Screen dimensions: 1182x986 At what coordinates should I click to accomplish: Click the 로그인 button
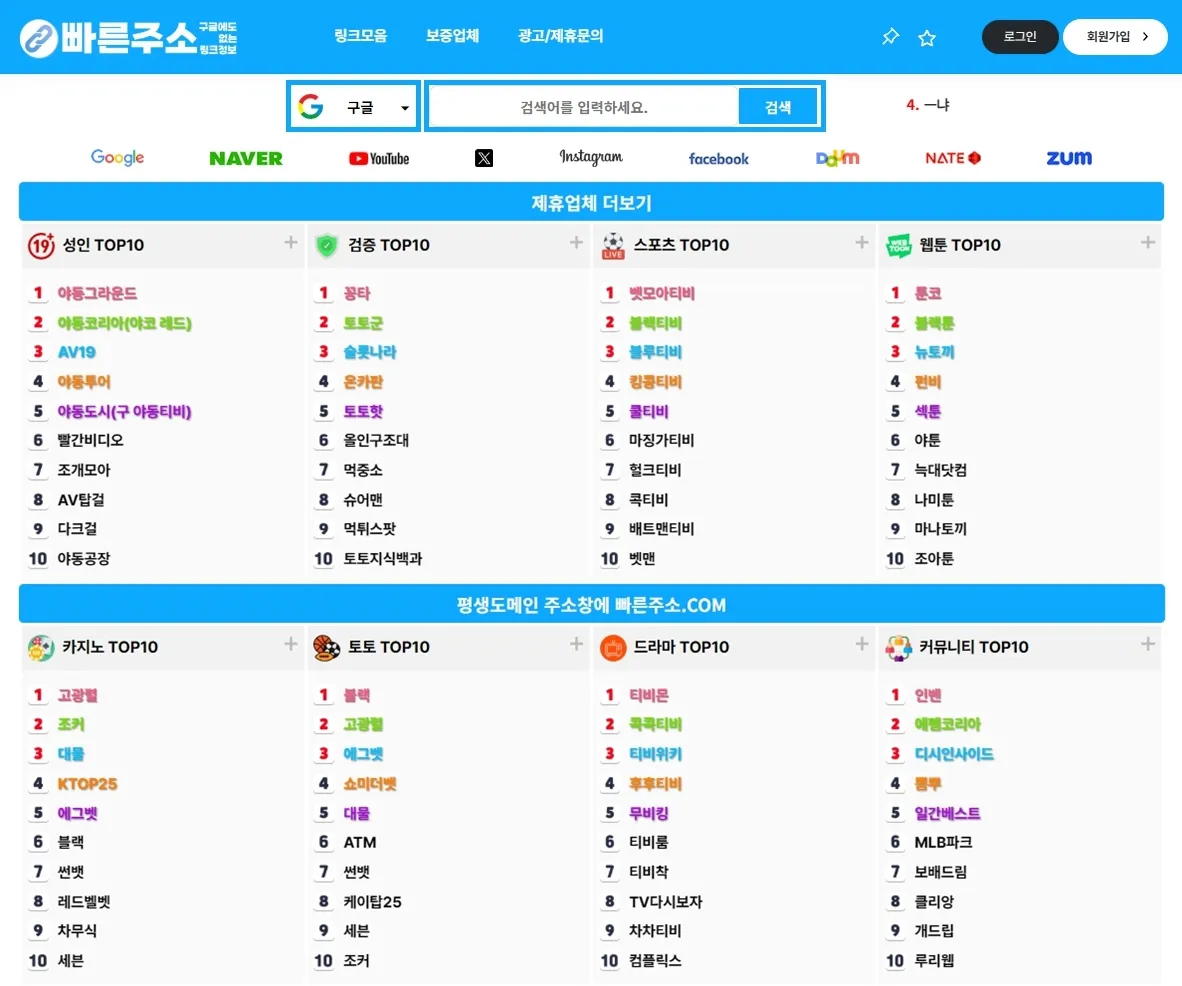tap(1019, 37)
